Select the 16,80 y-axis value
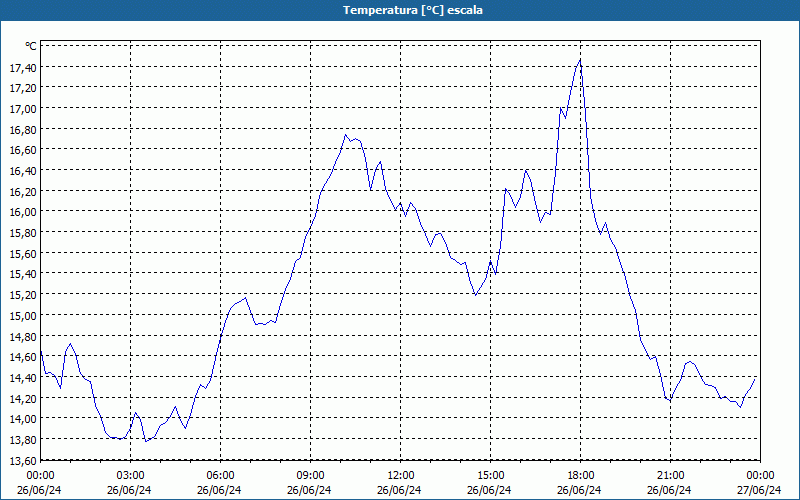 click(x=23, y=129)
